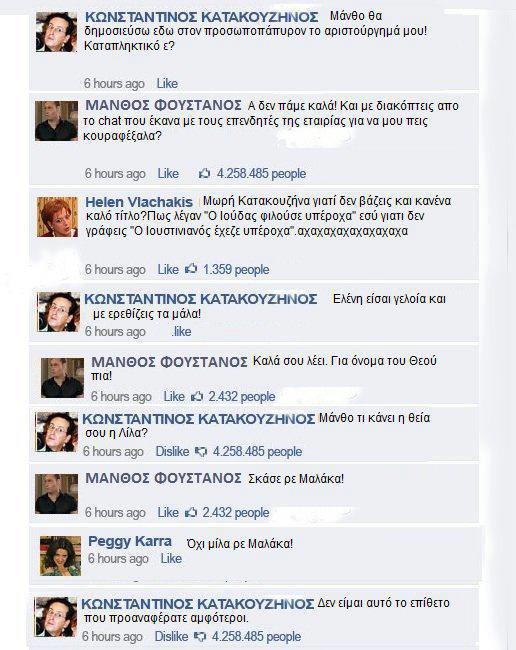
Task: Open Helen Vlachakis profile name link
Action: (x=139, y=202)
